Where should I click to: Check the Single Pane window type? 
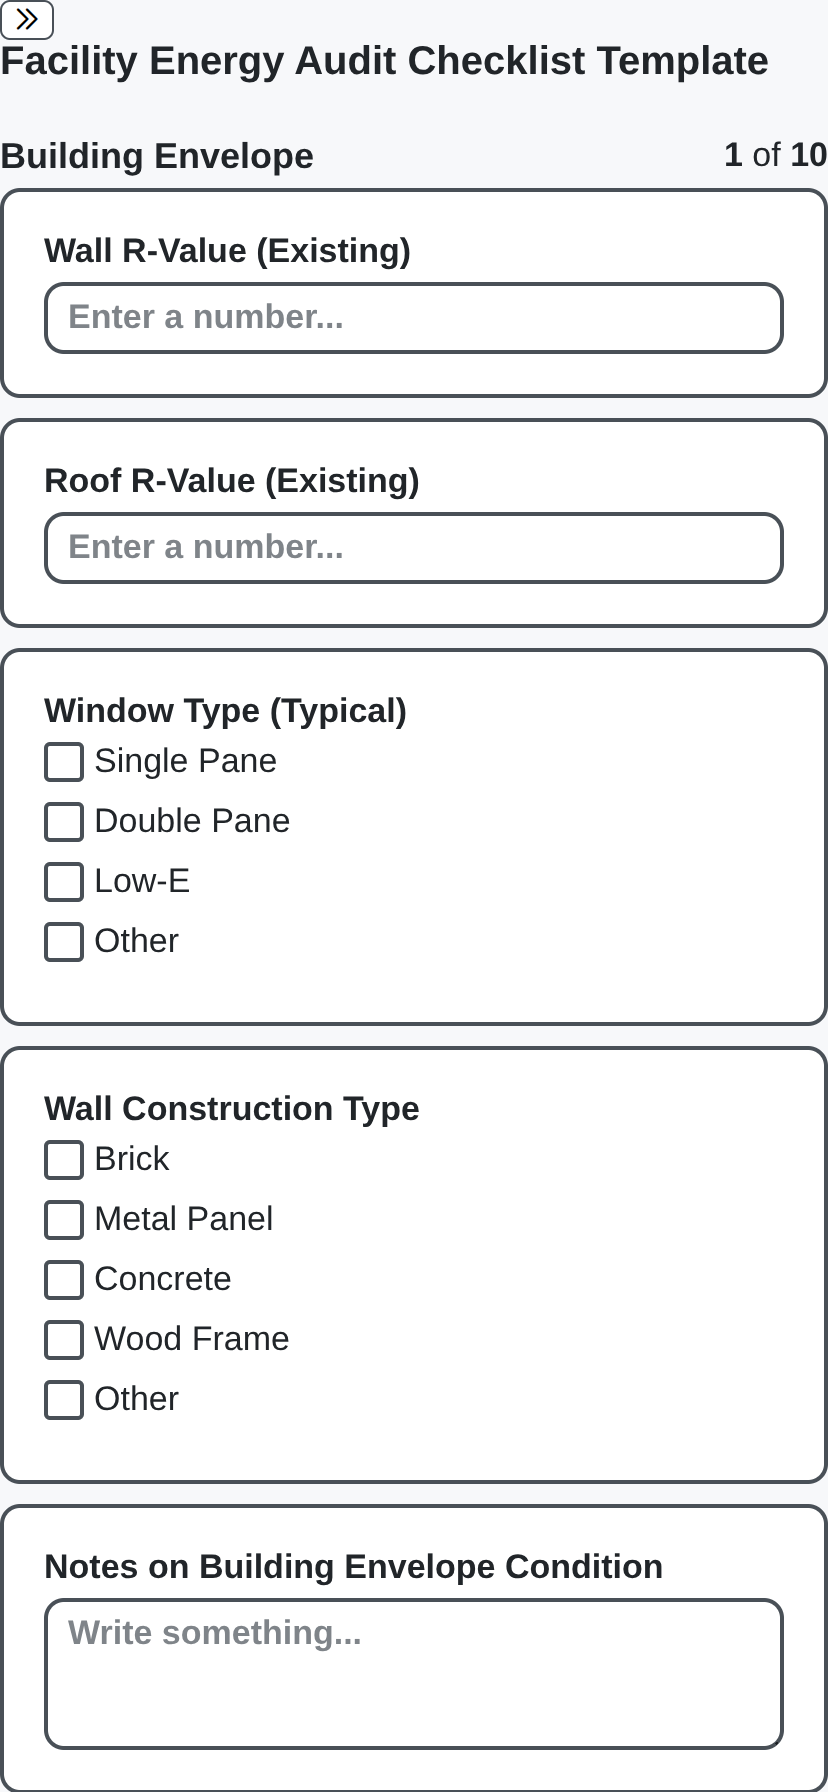click(63, 761)
